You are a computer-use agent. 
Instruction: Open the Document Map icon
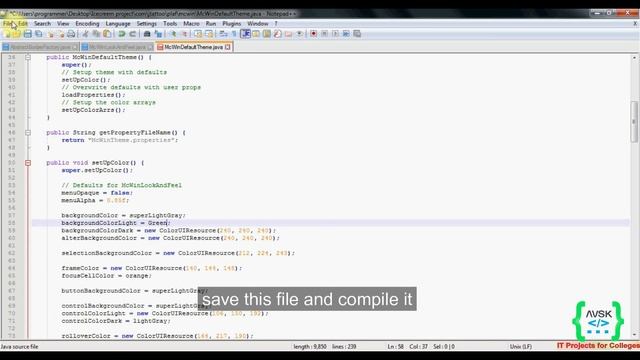coord(267,34)
